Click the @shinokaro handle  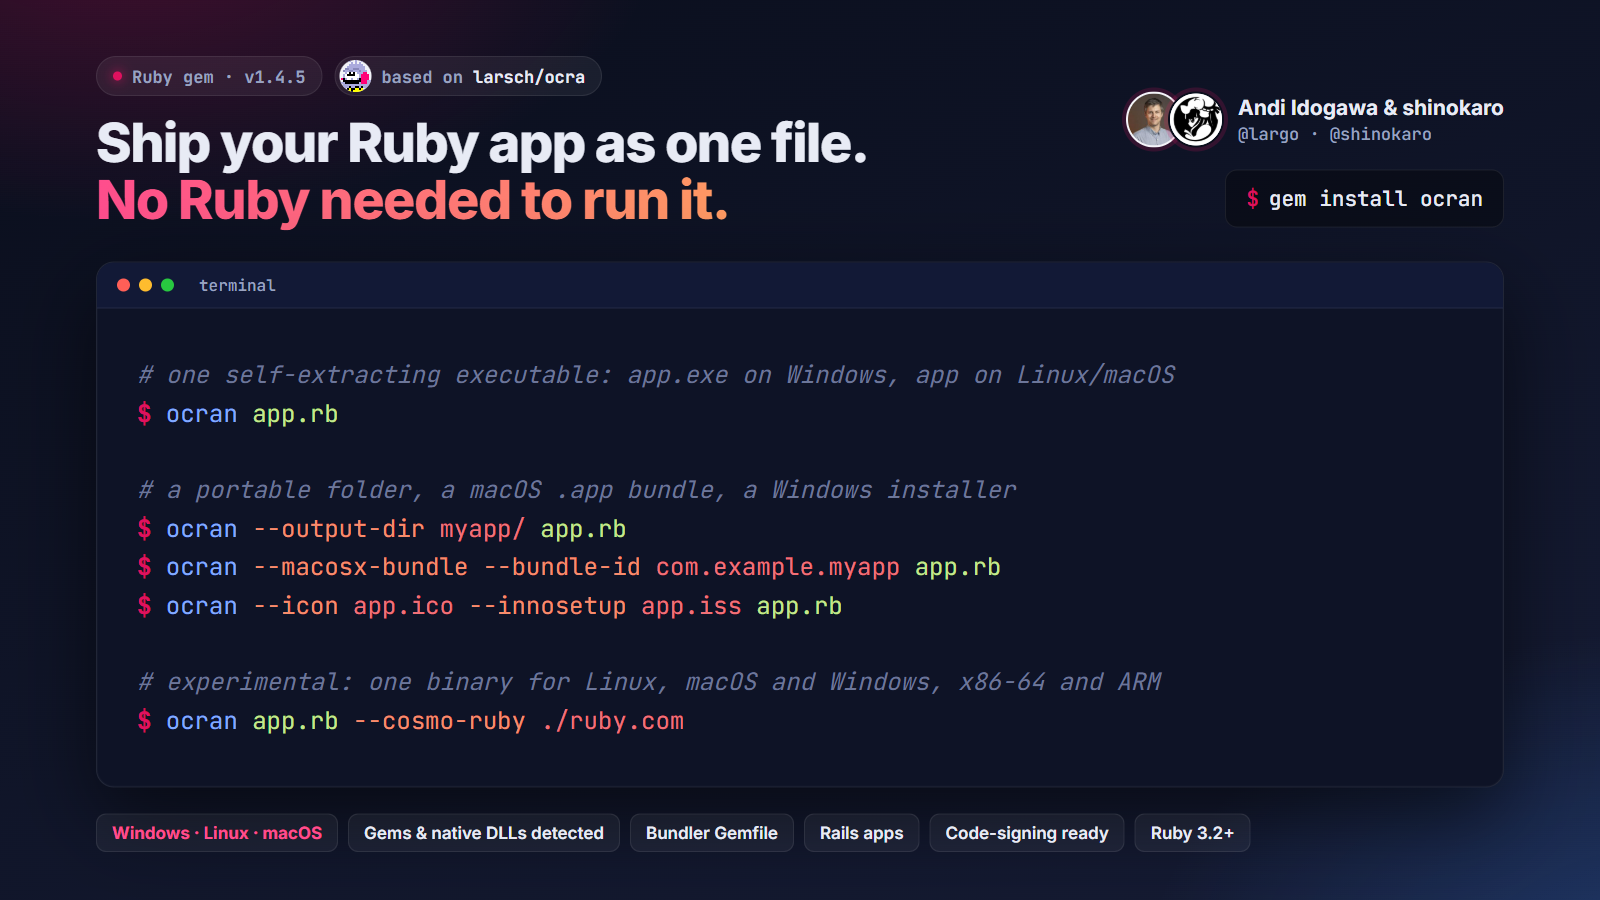(x=1380, y=134)
